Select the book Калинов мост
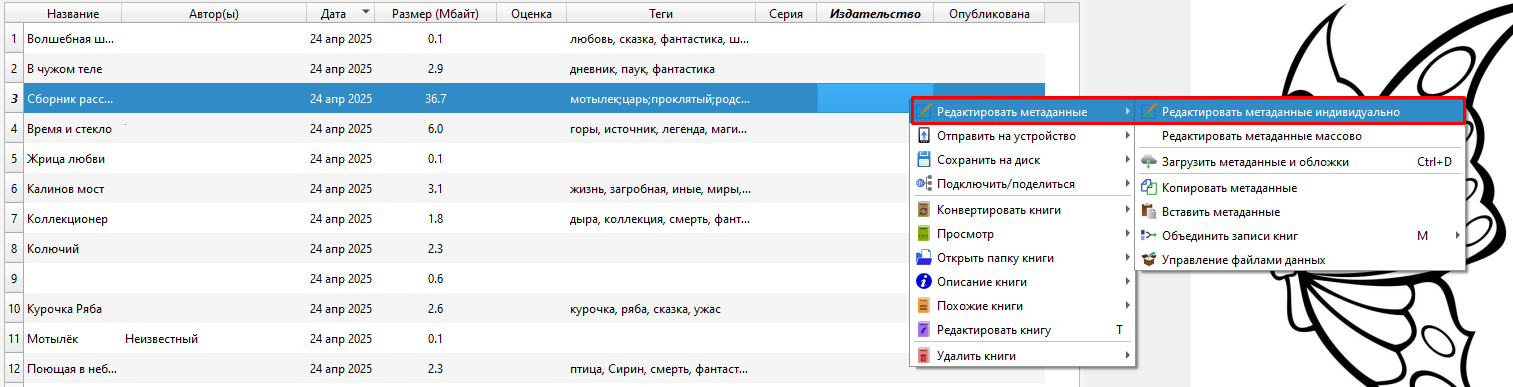This screenshot has width=1513, height=387. [66, 189]
